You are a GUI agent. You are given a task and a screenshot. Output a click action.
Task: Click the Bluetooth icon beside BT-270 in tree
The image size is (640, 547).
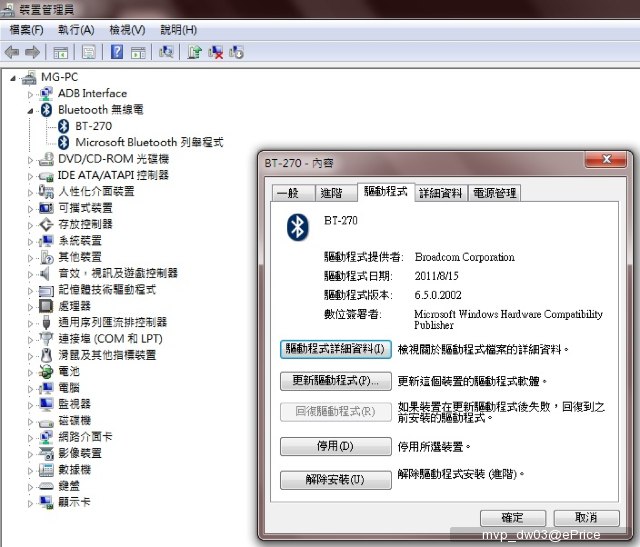pos(63,126)
